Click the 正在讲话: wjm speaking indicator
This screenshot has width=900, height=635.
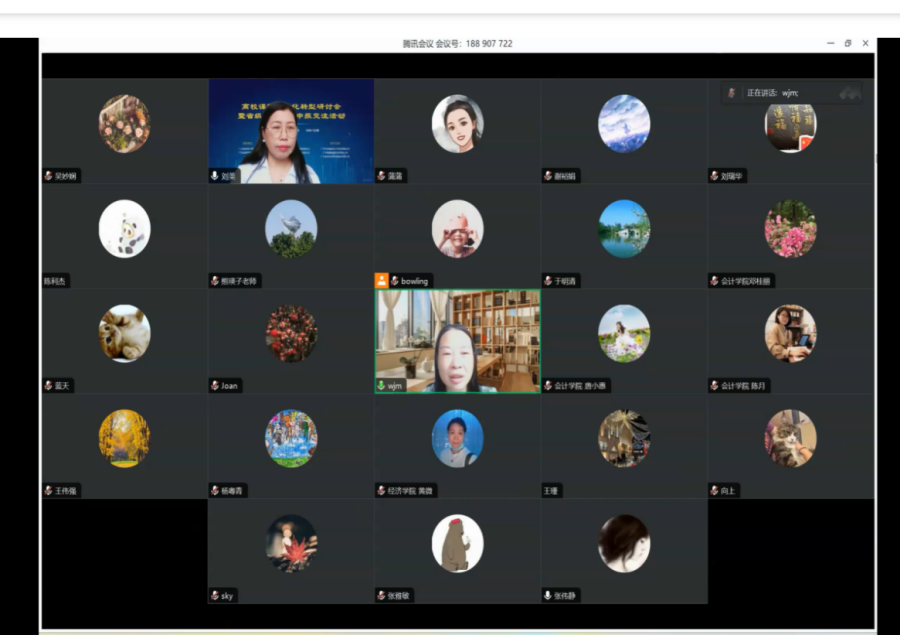pyautogui.click(x=790, y=93)
